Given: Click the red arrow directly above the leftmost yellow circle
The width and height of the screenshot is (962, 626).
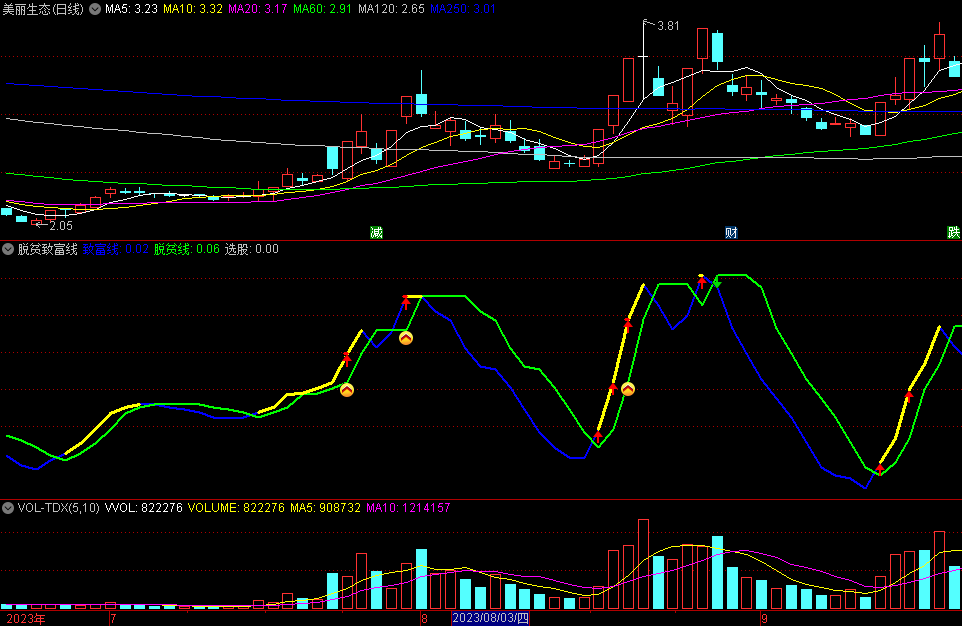Looking at the screenshot, I should [x=347, y=358].
